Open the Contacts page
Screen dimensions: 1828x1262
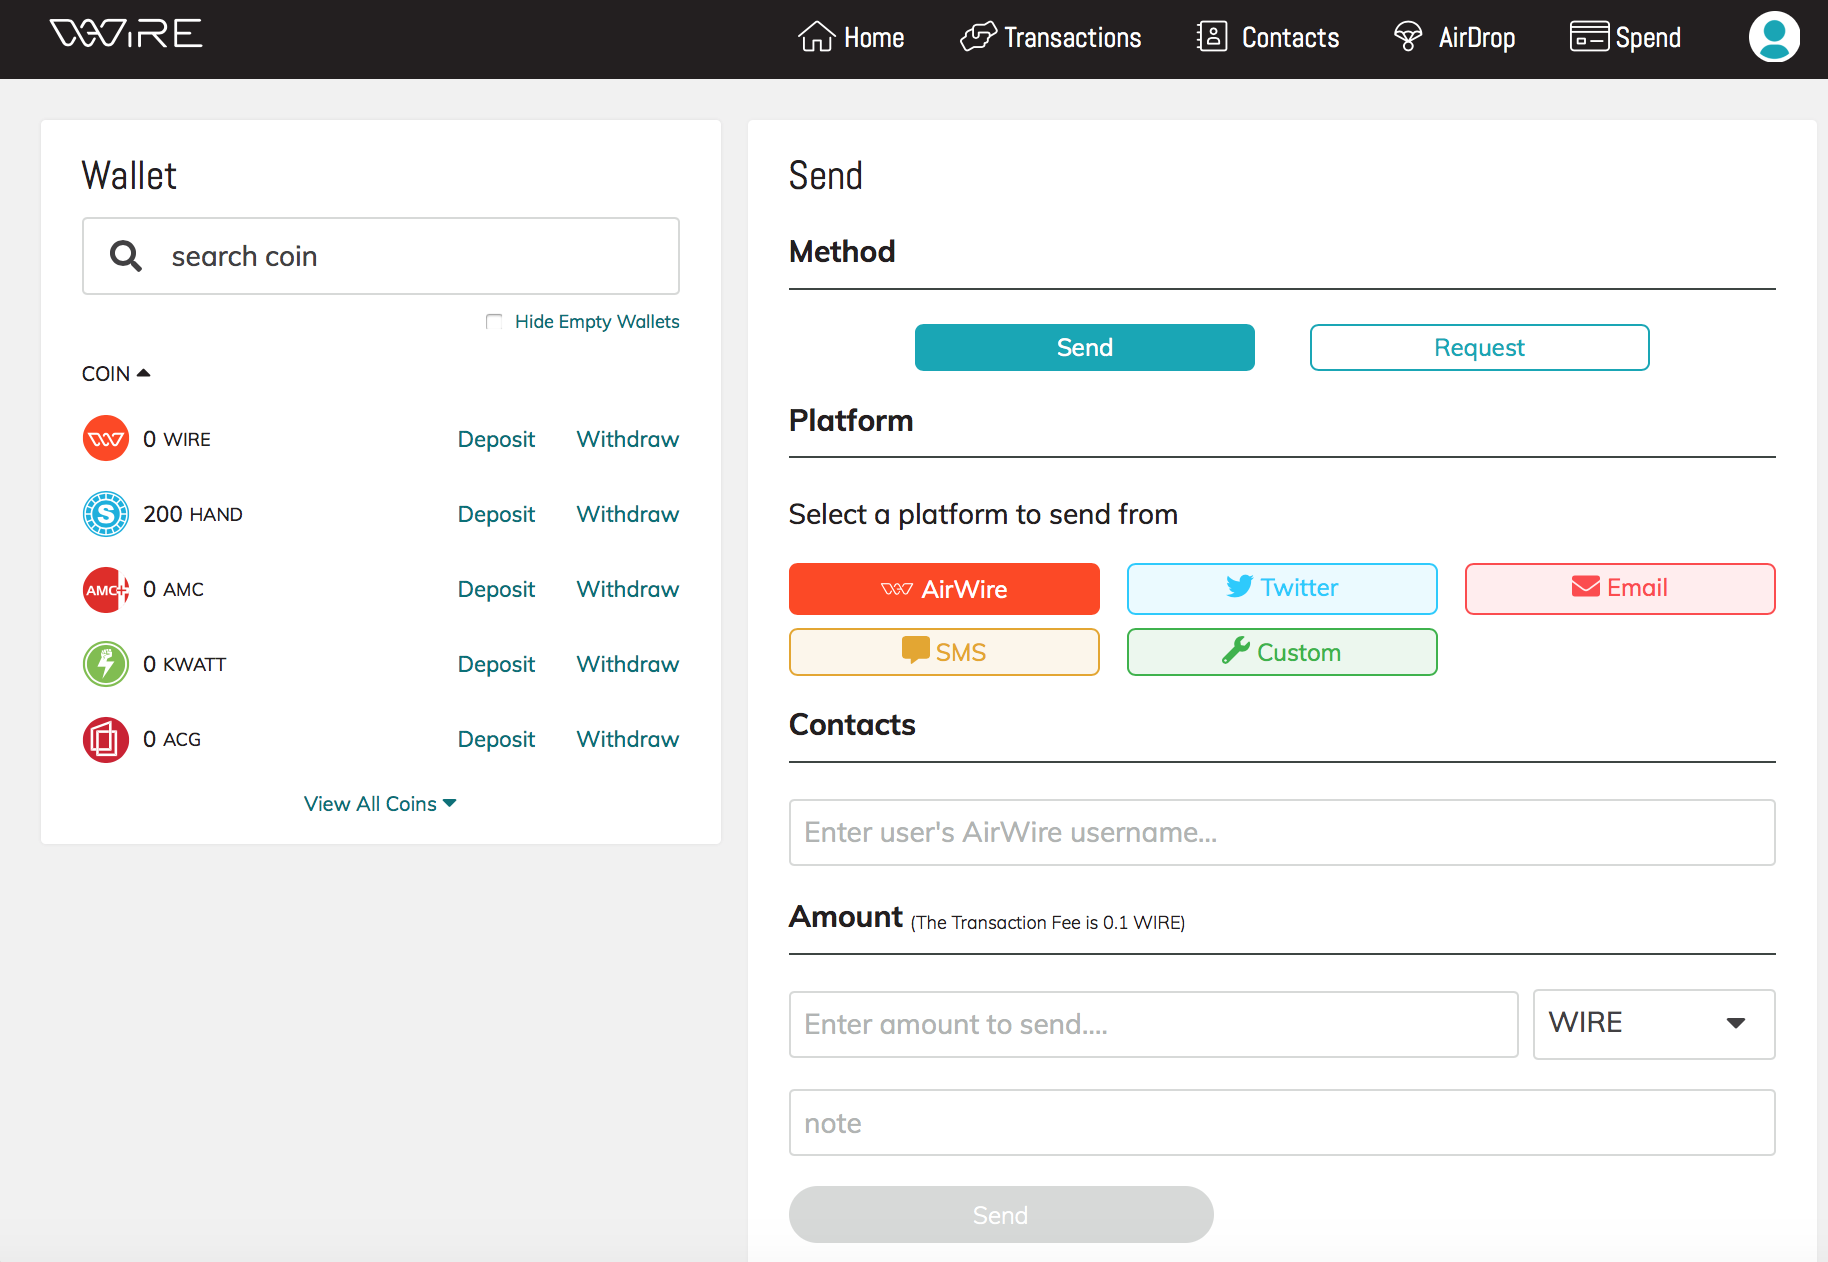coord(1267,37)
